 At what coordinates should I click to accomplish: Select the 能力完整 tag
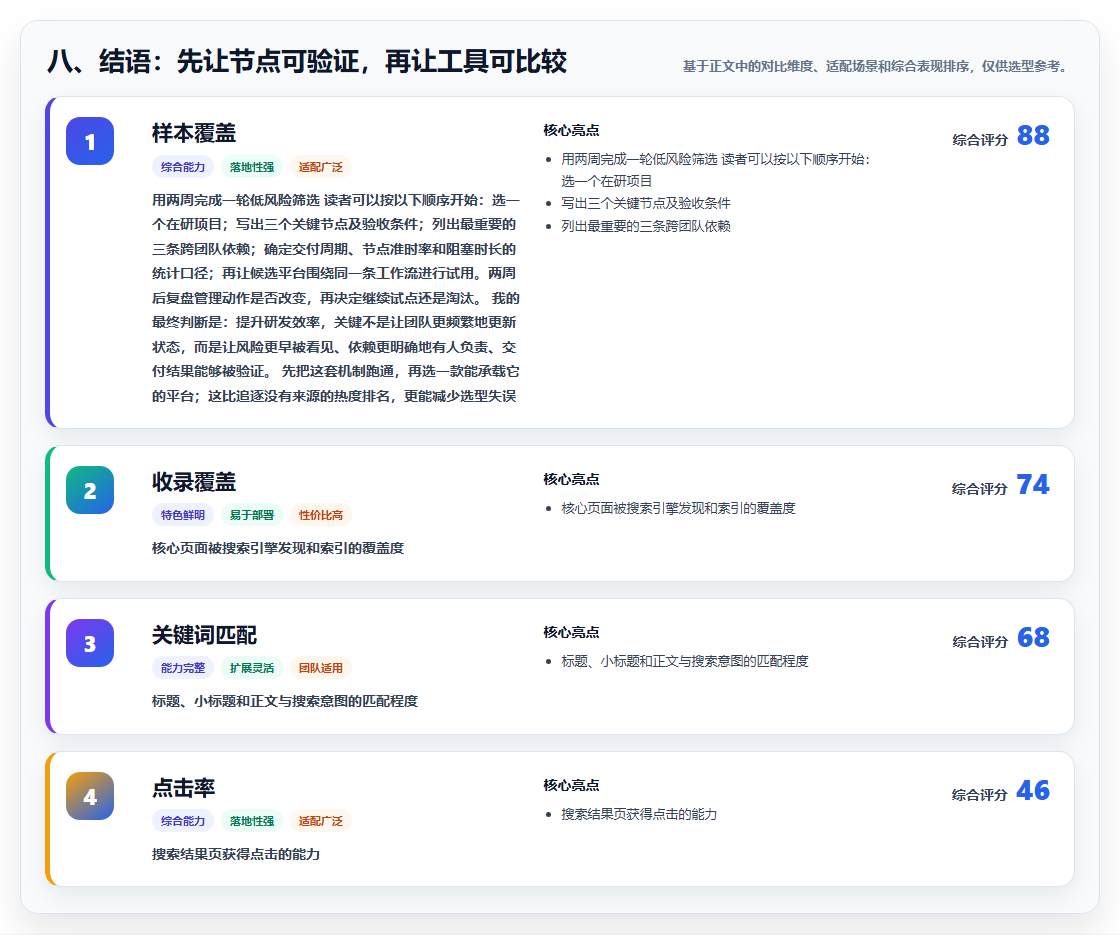tap(183, 668)
